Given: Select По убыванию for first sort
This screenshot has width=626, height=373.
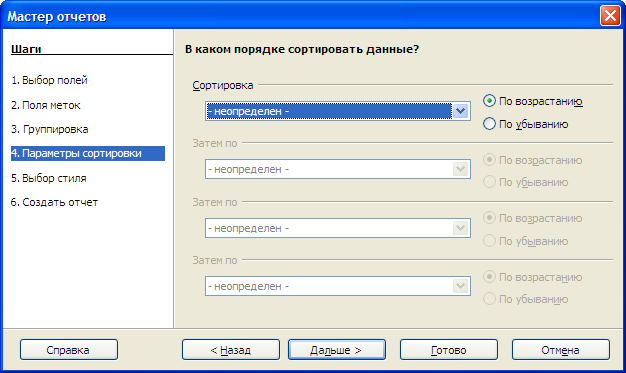Looking at the screenshot, I should pos(525,124).
